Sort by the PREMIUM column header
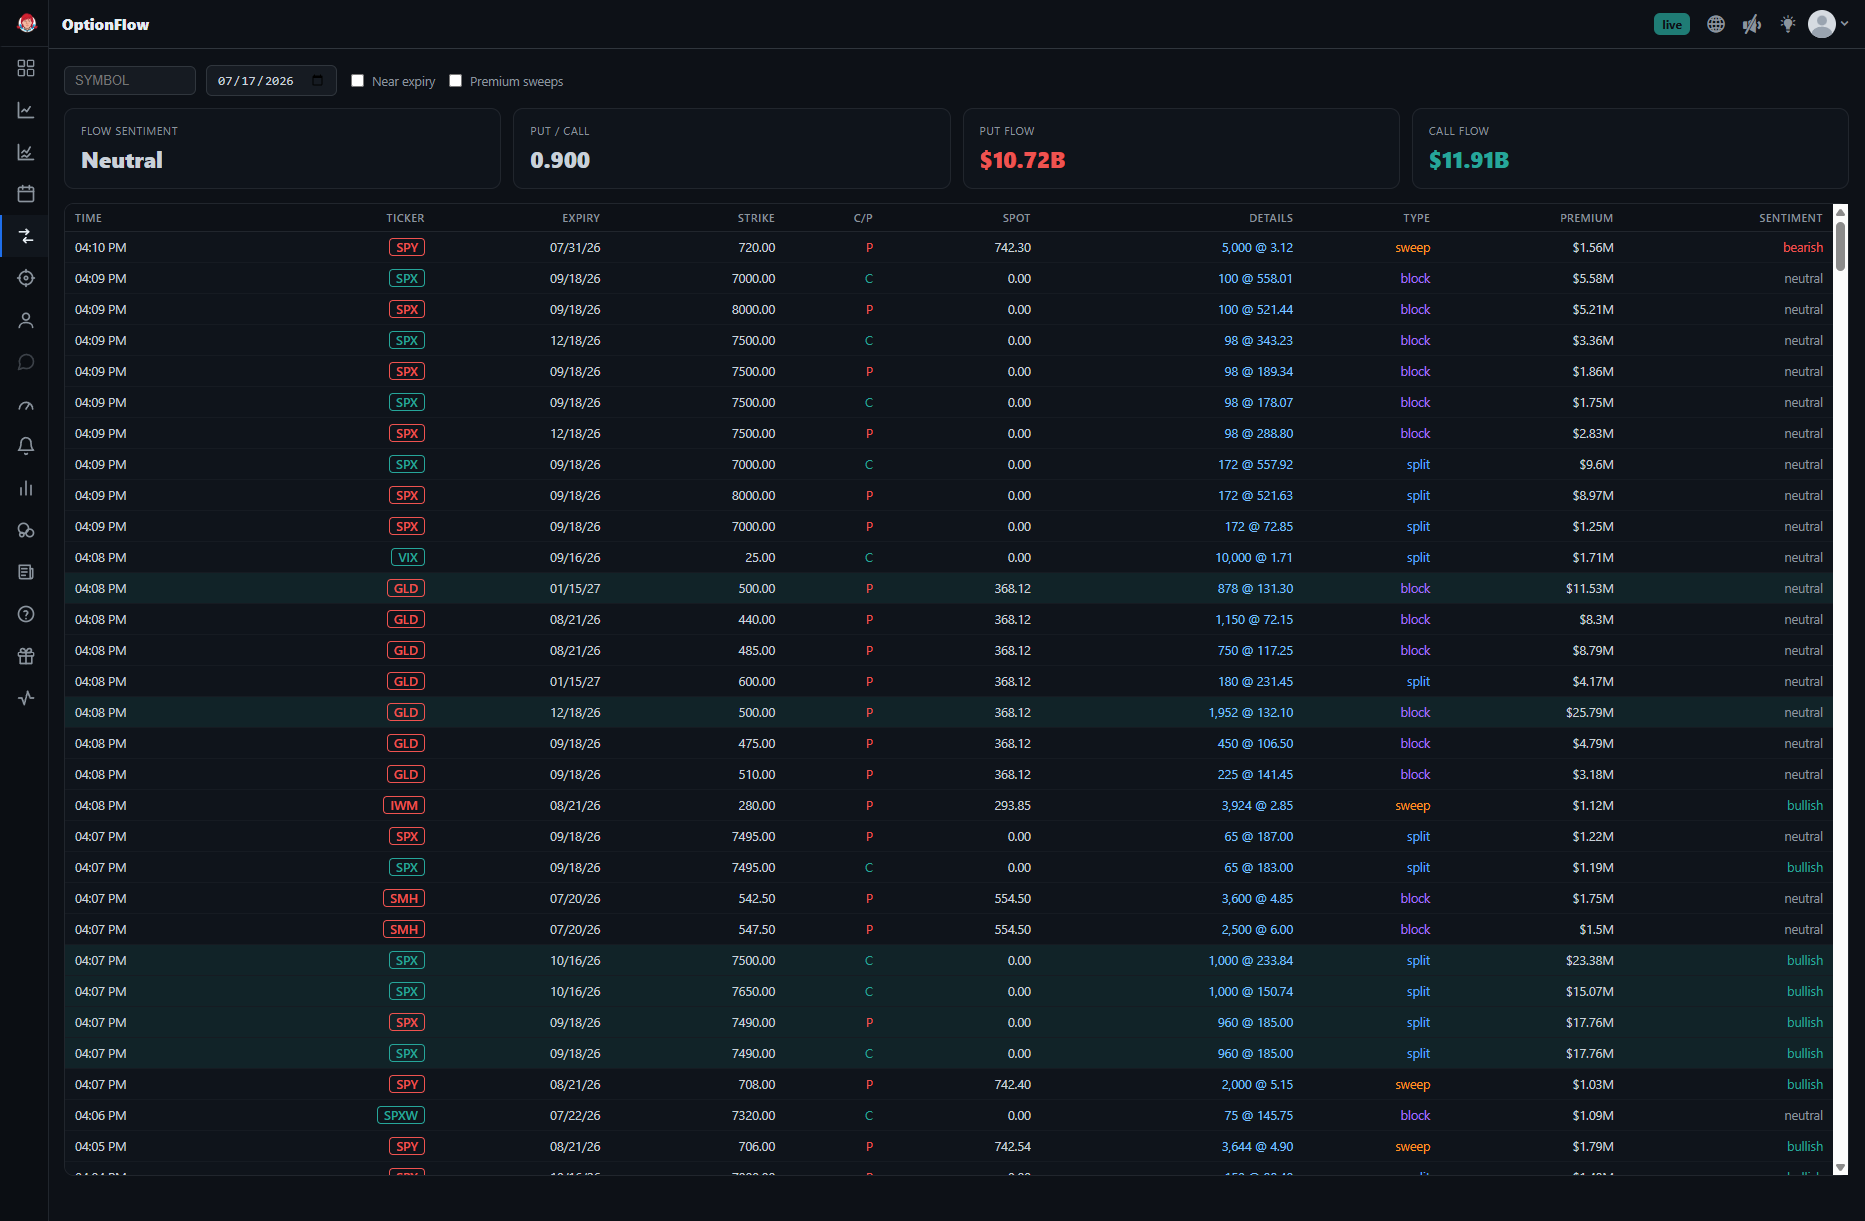 1586,218
